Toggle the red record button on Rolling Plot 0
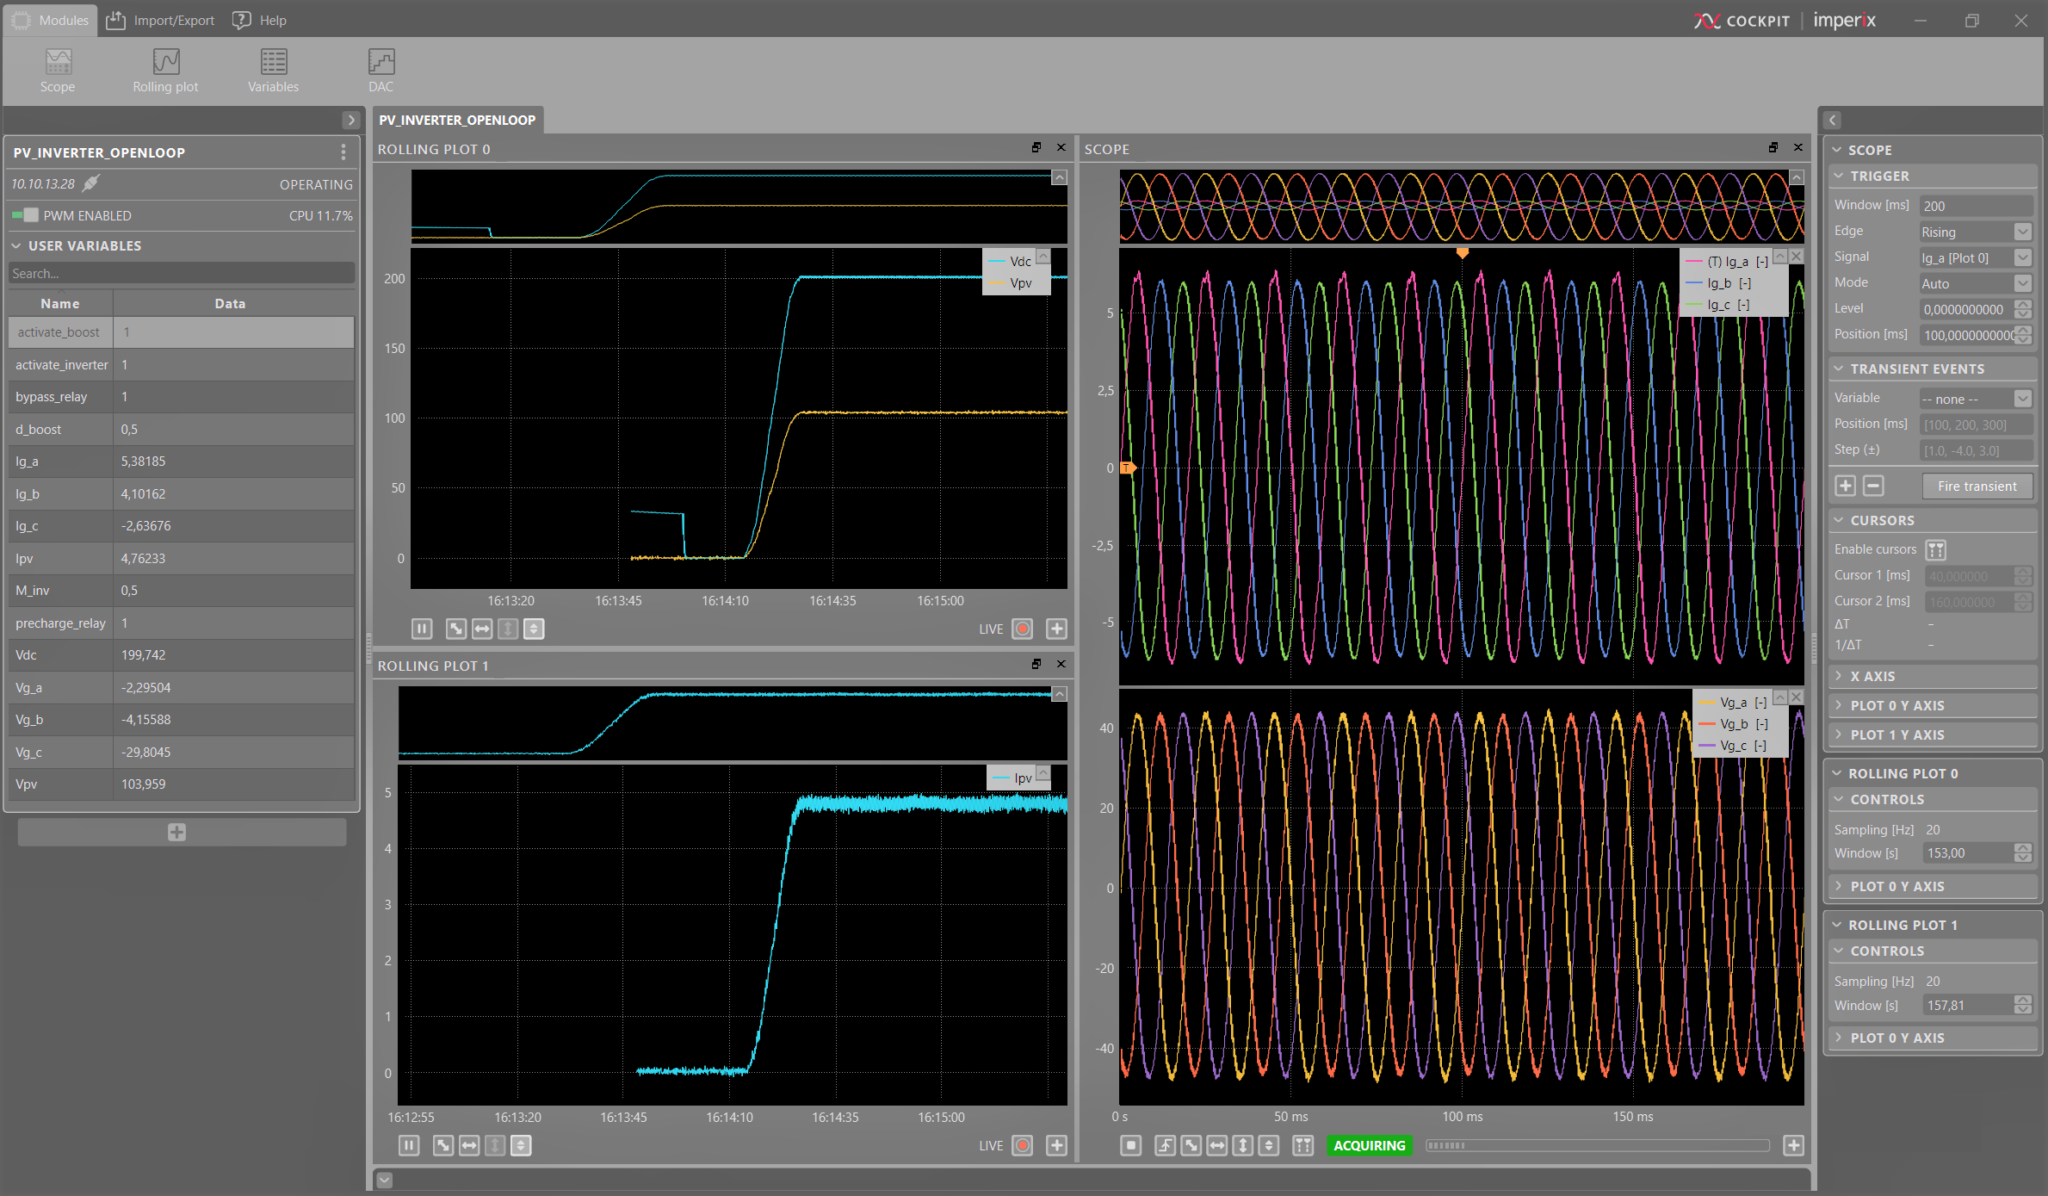The image size is (2048, 1196). [1022, 628]
